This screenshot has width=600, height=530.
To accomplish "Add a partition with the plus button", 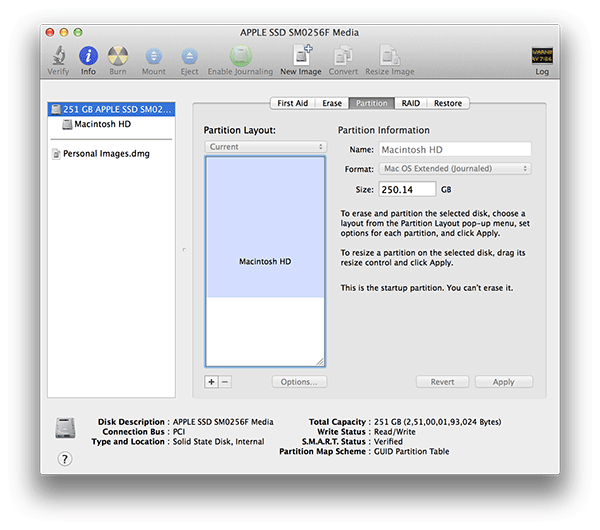I will point(211,382).
